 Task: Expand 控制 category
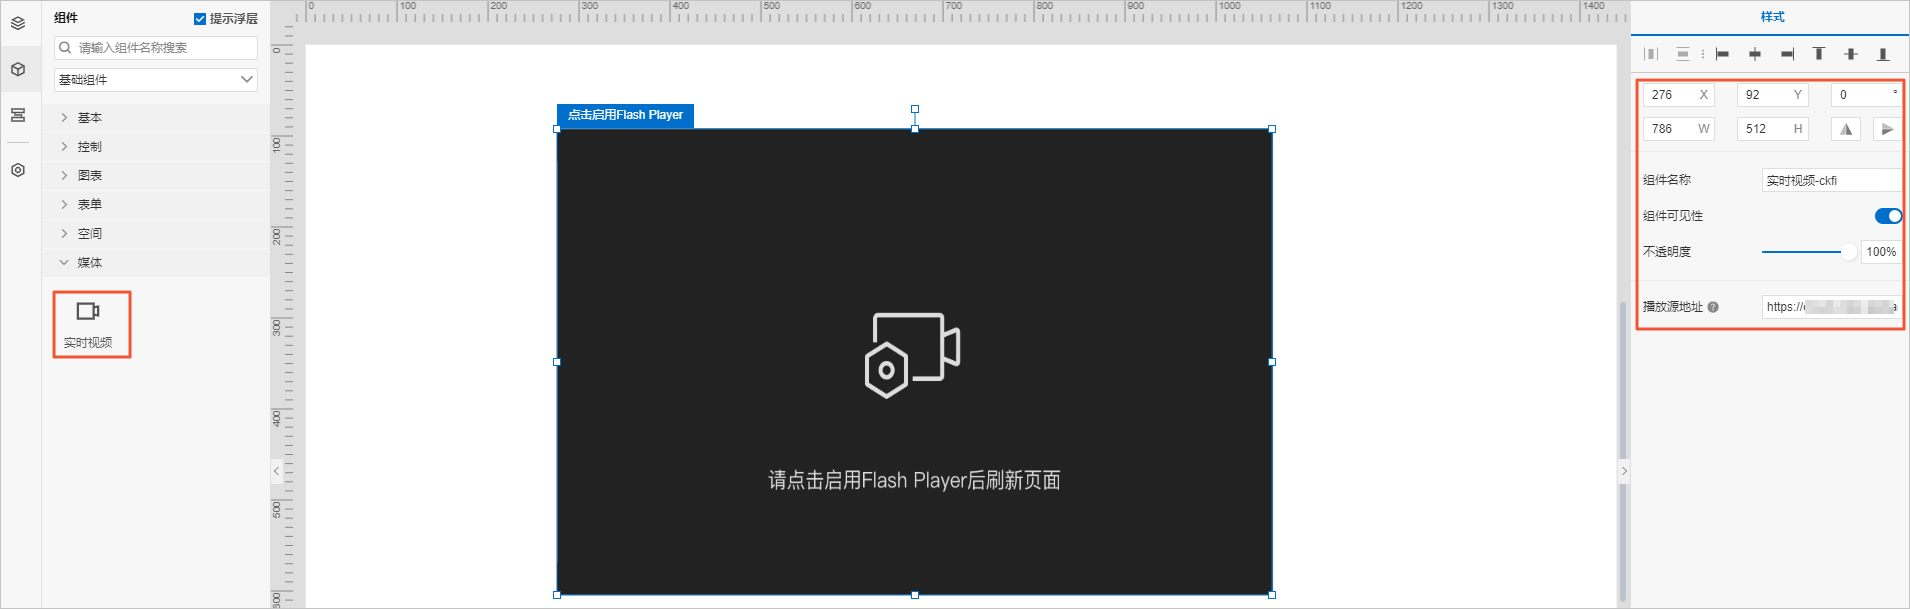[x=156, y=147]
